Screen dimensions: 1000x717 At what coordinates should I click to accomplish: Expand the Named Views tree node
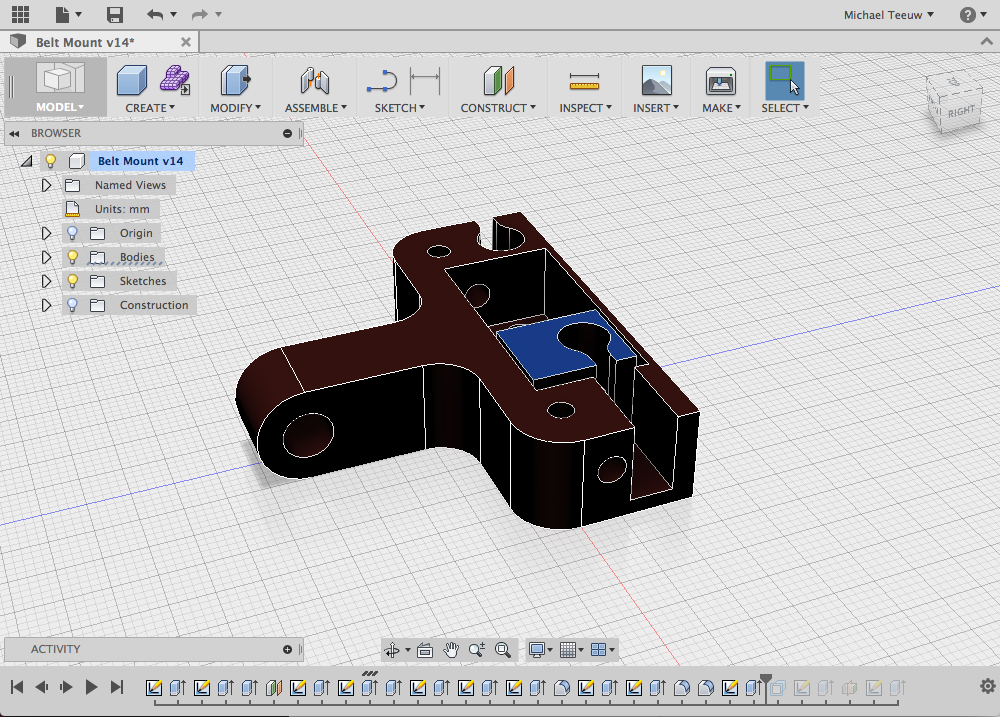46,185
